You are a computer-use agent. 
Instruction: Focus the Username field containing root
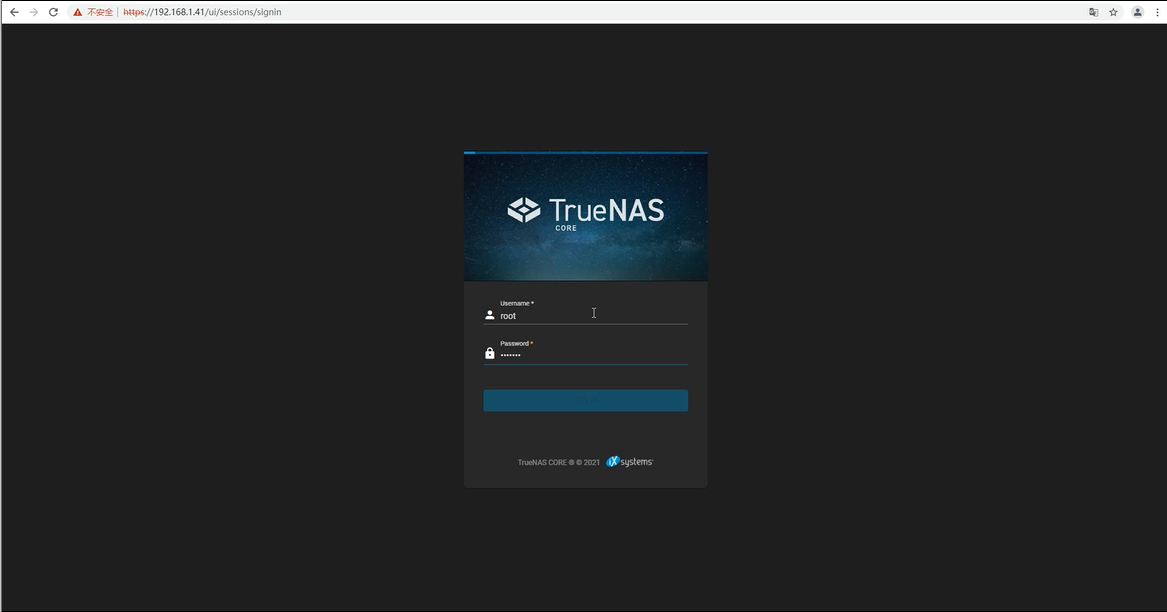592,316
